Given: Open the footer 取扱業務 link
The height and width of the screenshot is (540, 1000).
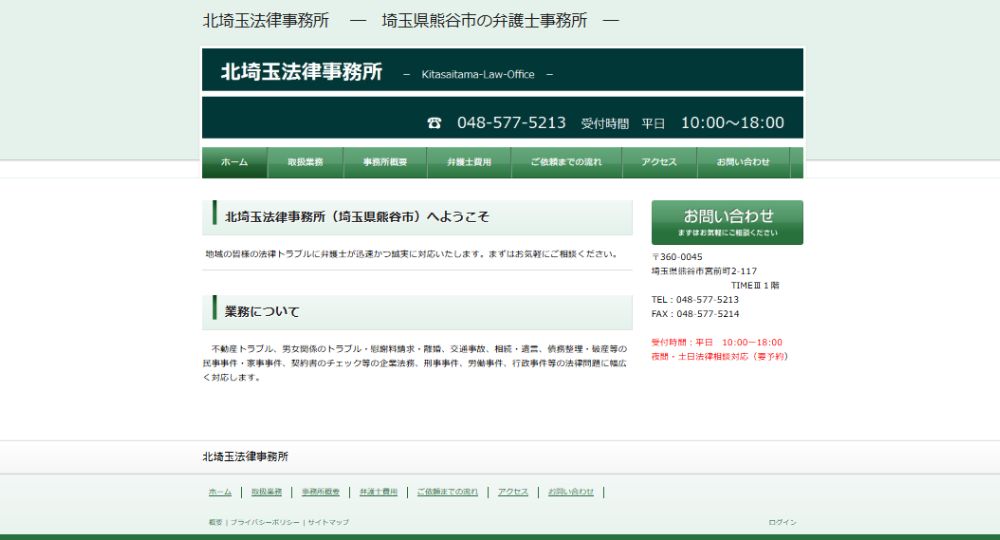Looking at the screenshot, I should point(266,492).
